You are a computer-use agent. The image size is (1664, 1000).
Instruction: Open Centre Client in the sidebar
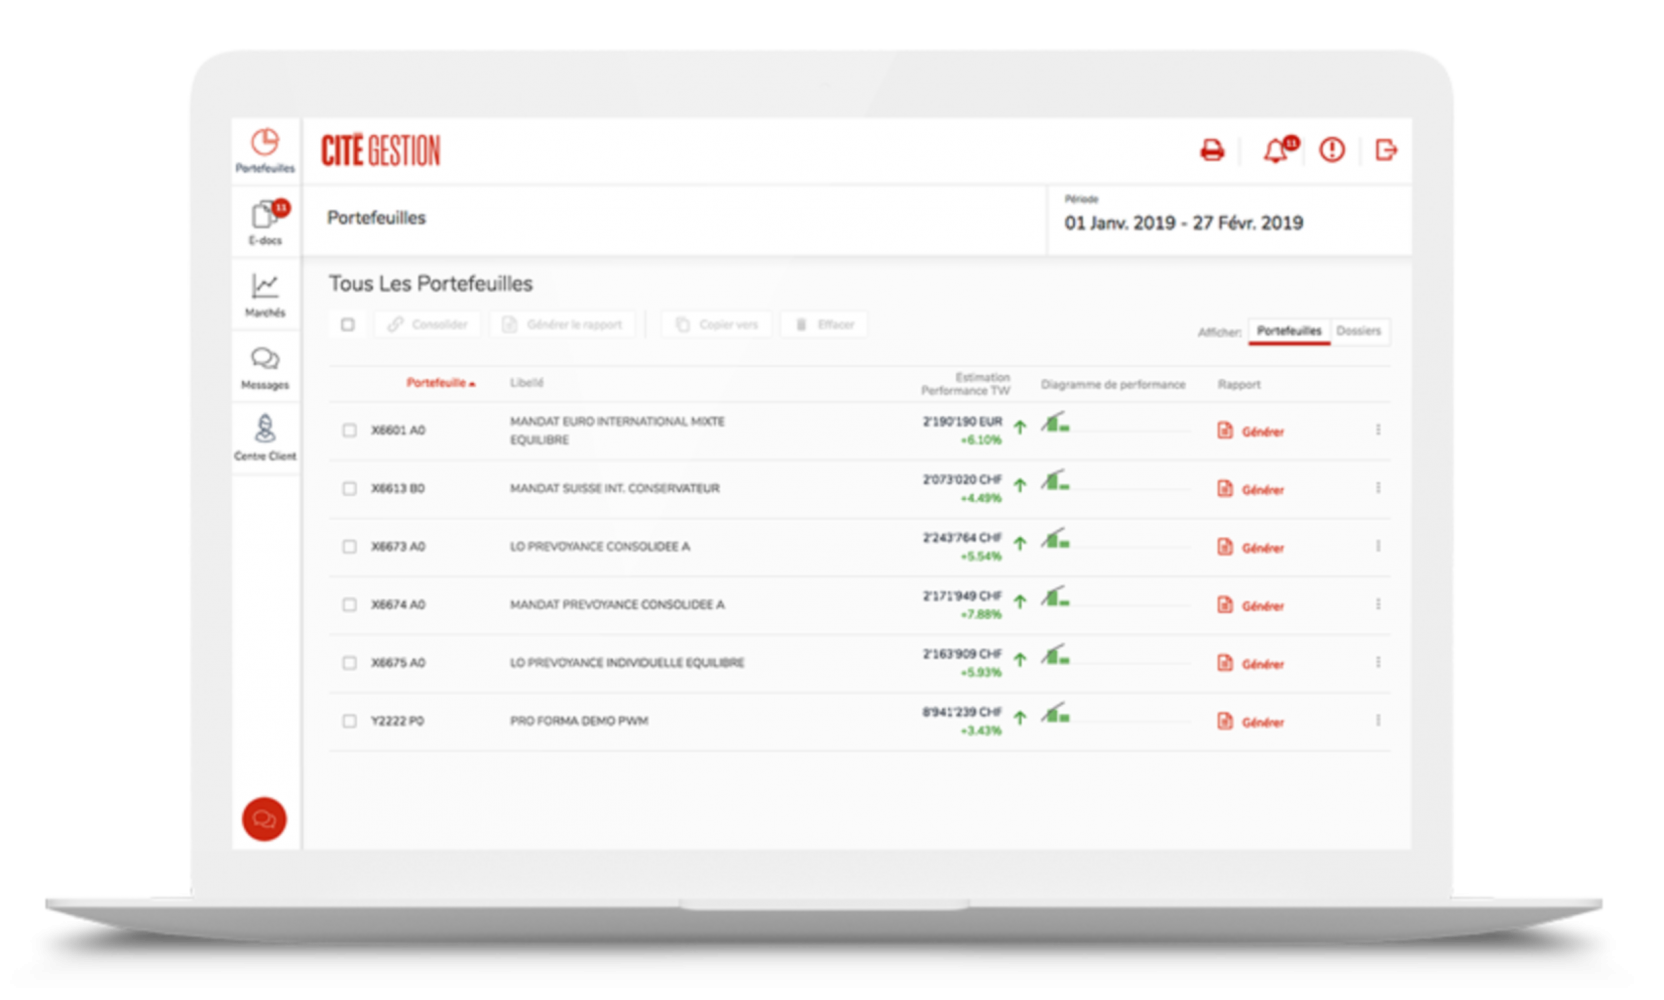(x=265, y=438)
